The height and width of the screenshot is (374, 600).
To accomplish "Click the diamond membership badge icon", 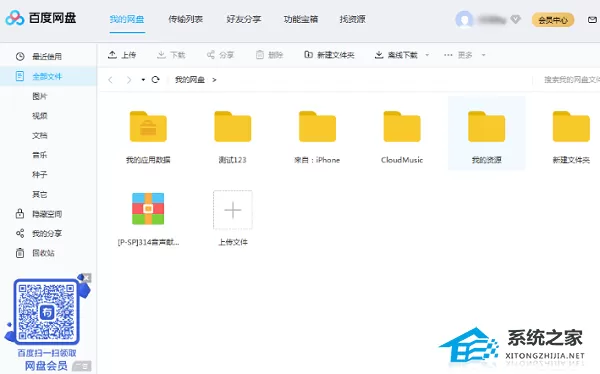I will click(x=516, y=19).
